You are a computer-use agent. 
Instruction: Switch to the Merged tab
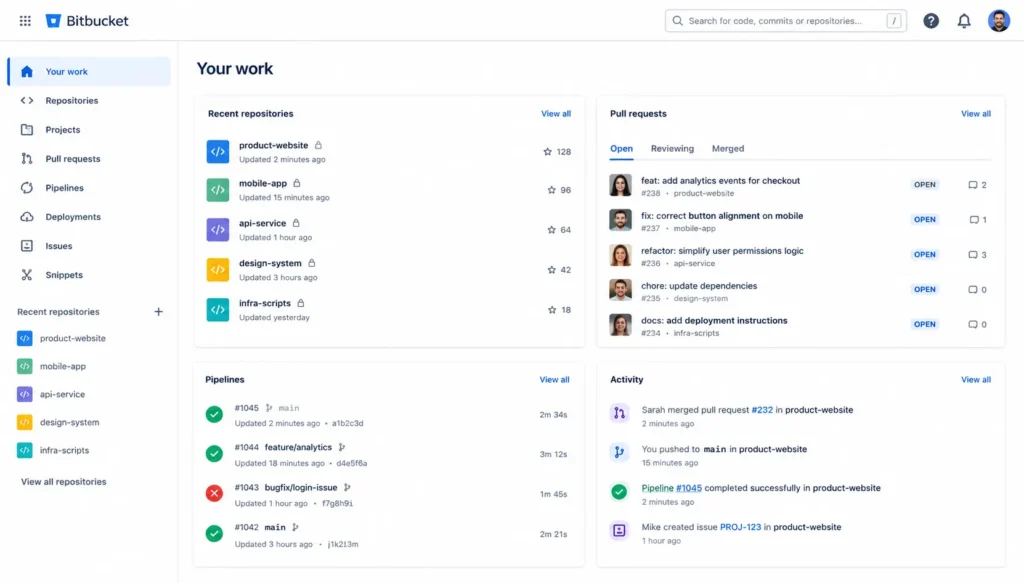[x=728, y=149]
